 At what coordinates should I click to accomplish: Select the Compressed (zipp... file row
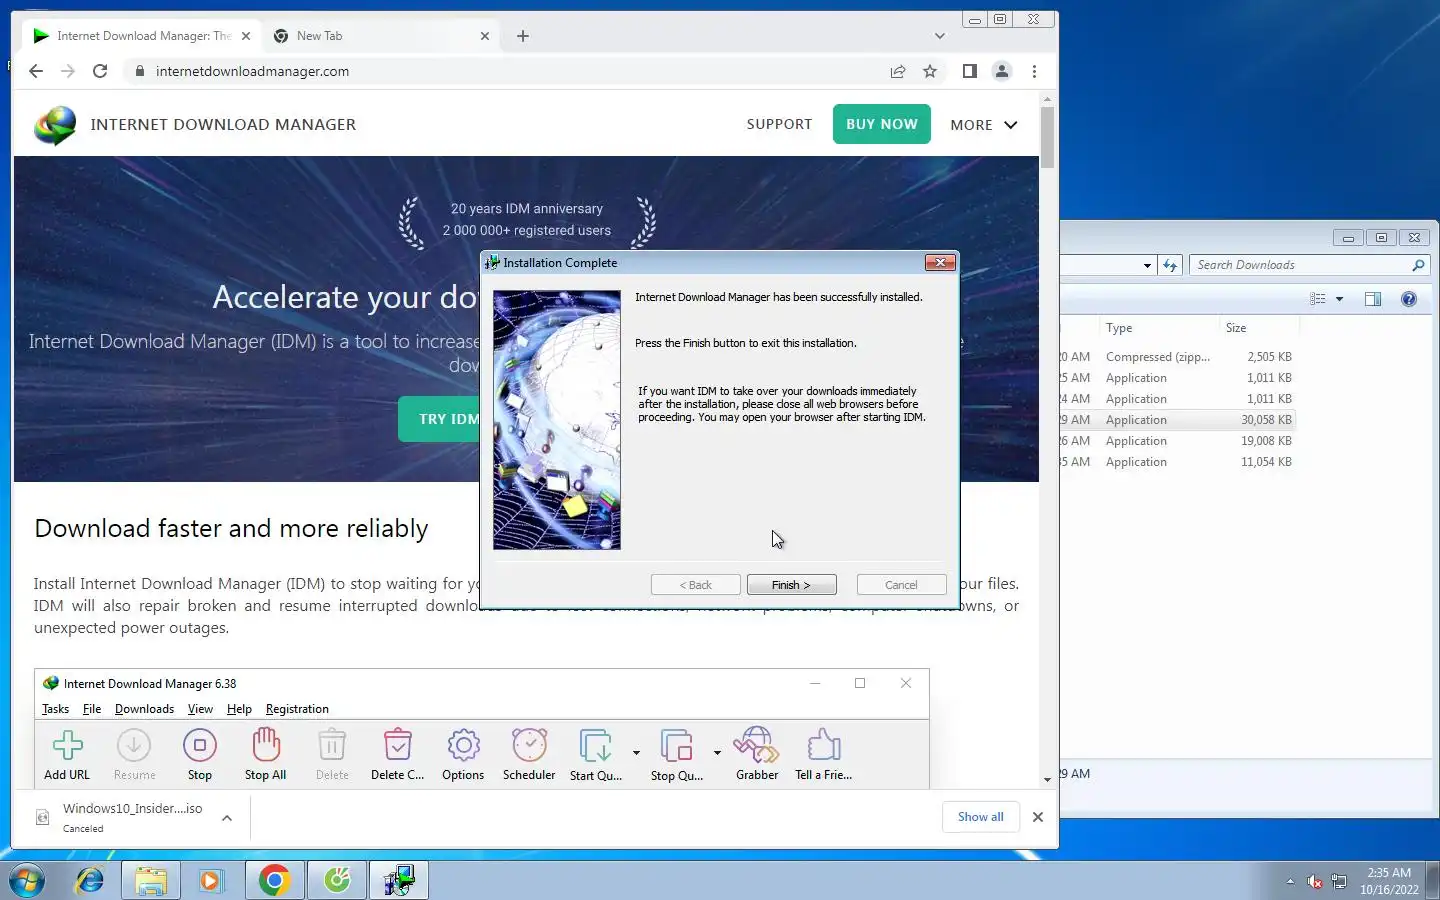coord(1178,357)
